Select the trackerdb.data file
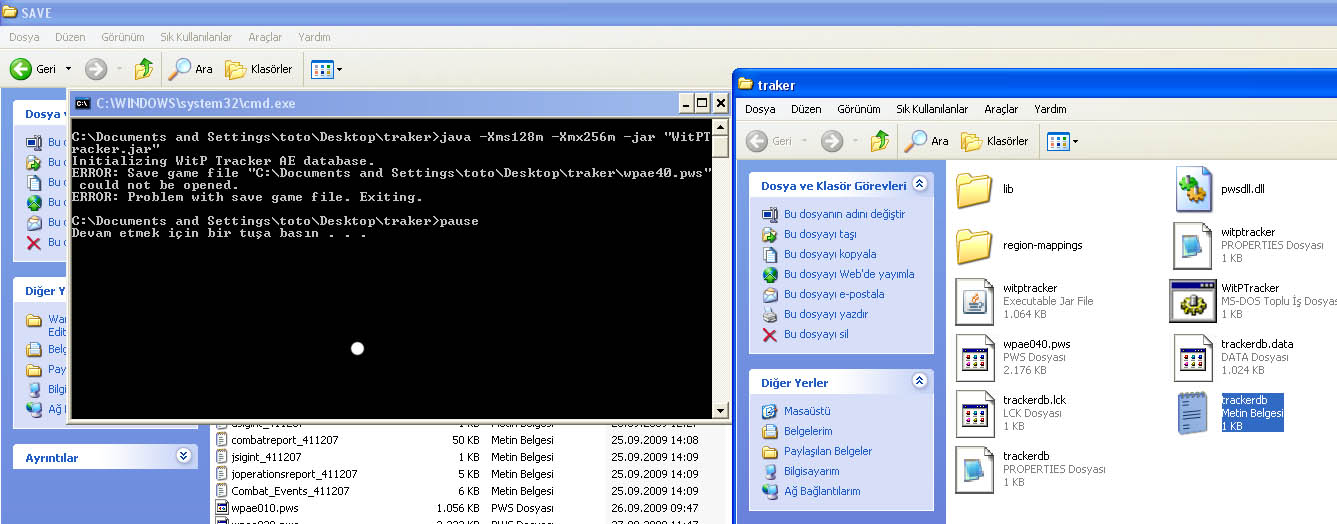The width and height of the screenshot is (1337, 524). (x=1192, y=358)
